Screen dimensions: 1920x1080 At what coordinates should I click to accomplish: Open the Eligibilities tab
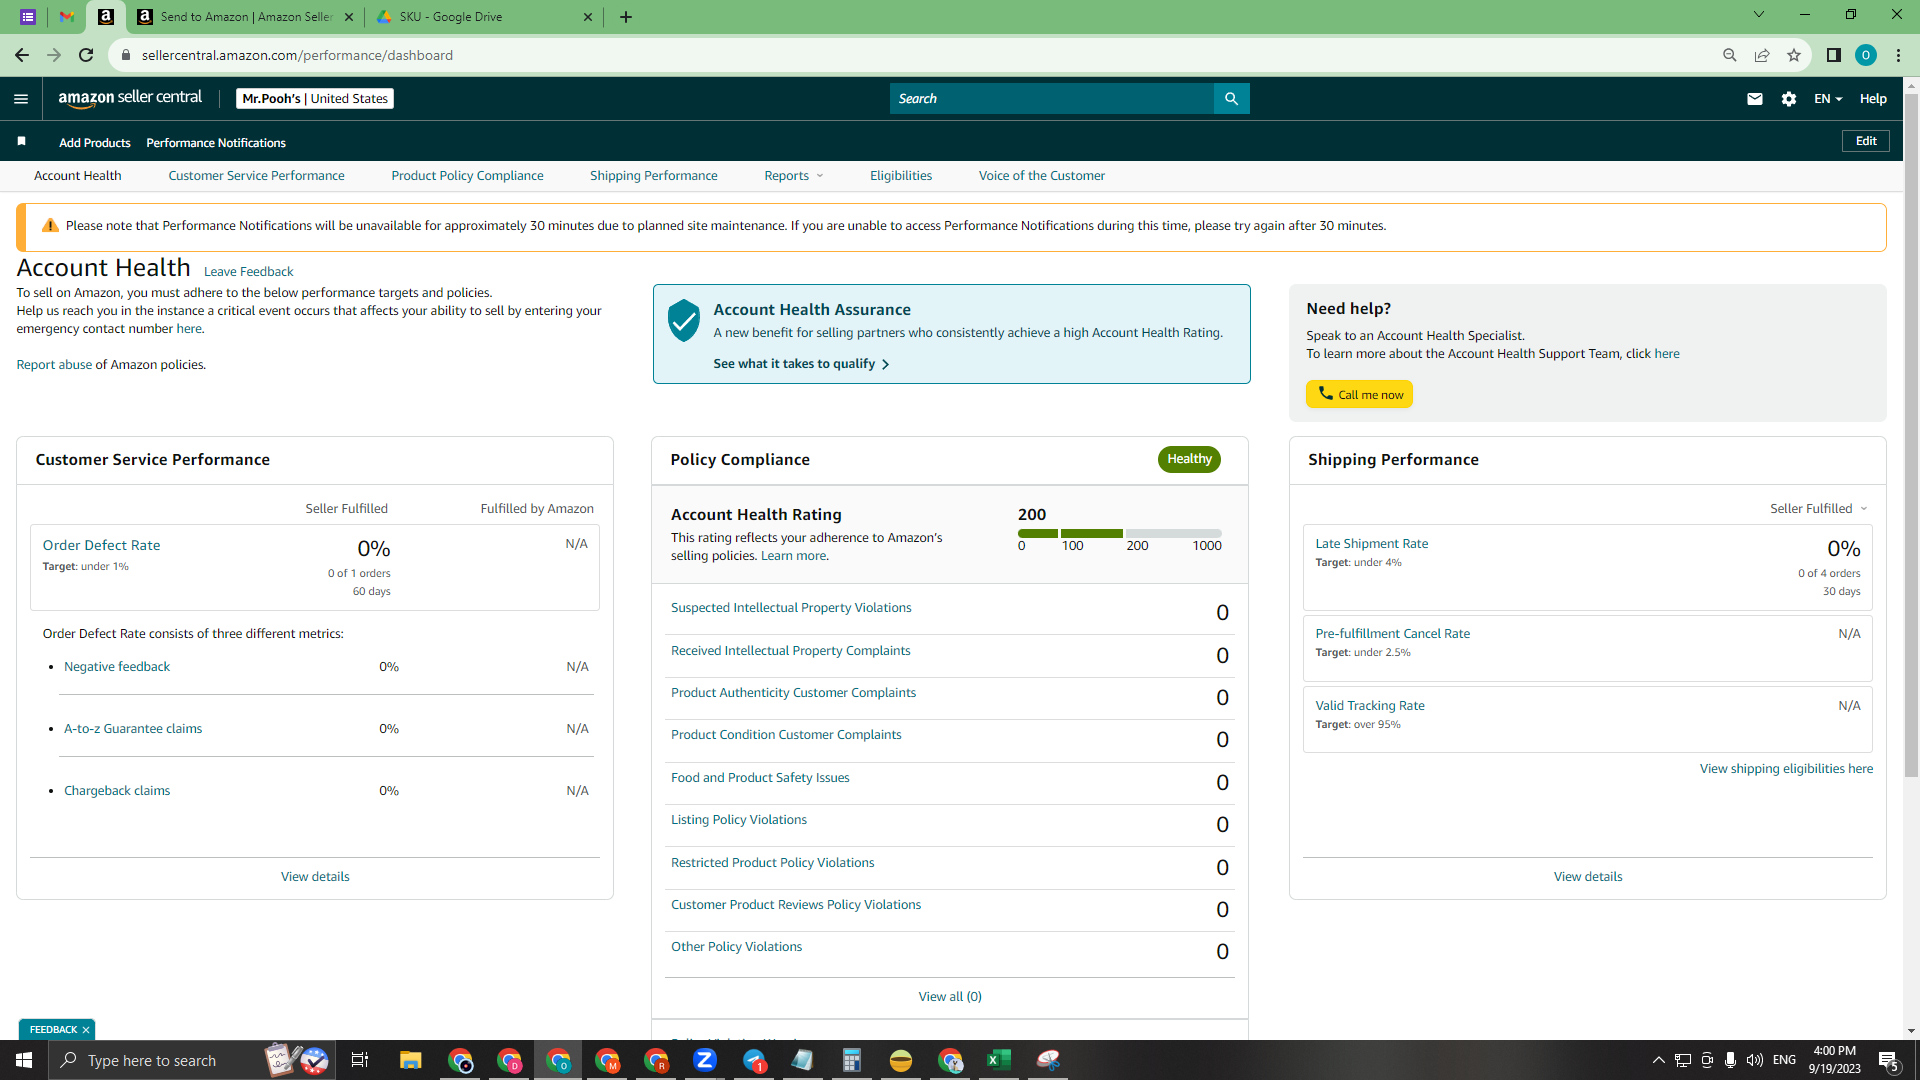click(x=900, y=176)
